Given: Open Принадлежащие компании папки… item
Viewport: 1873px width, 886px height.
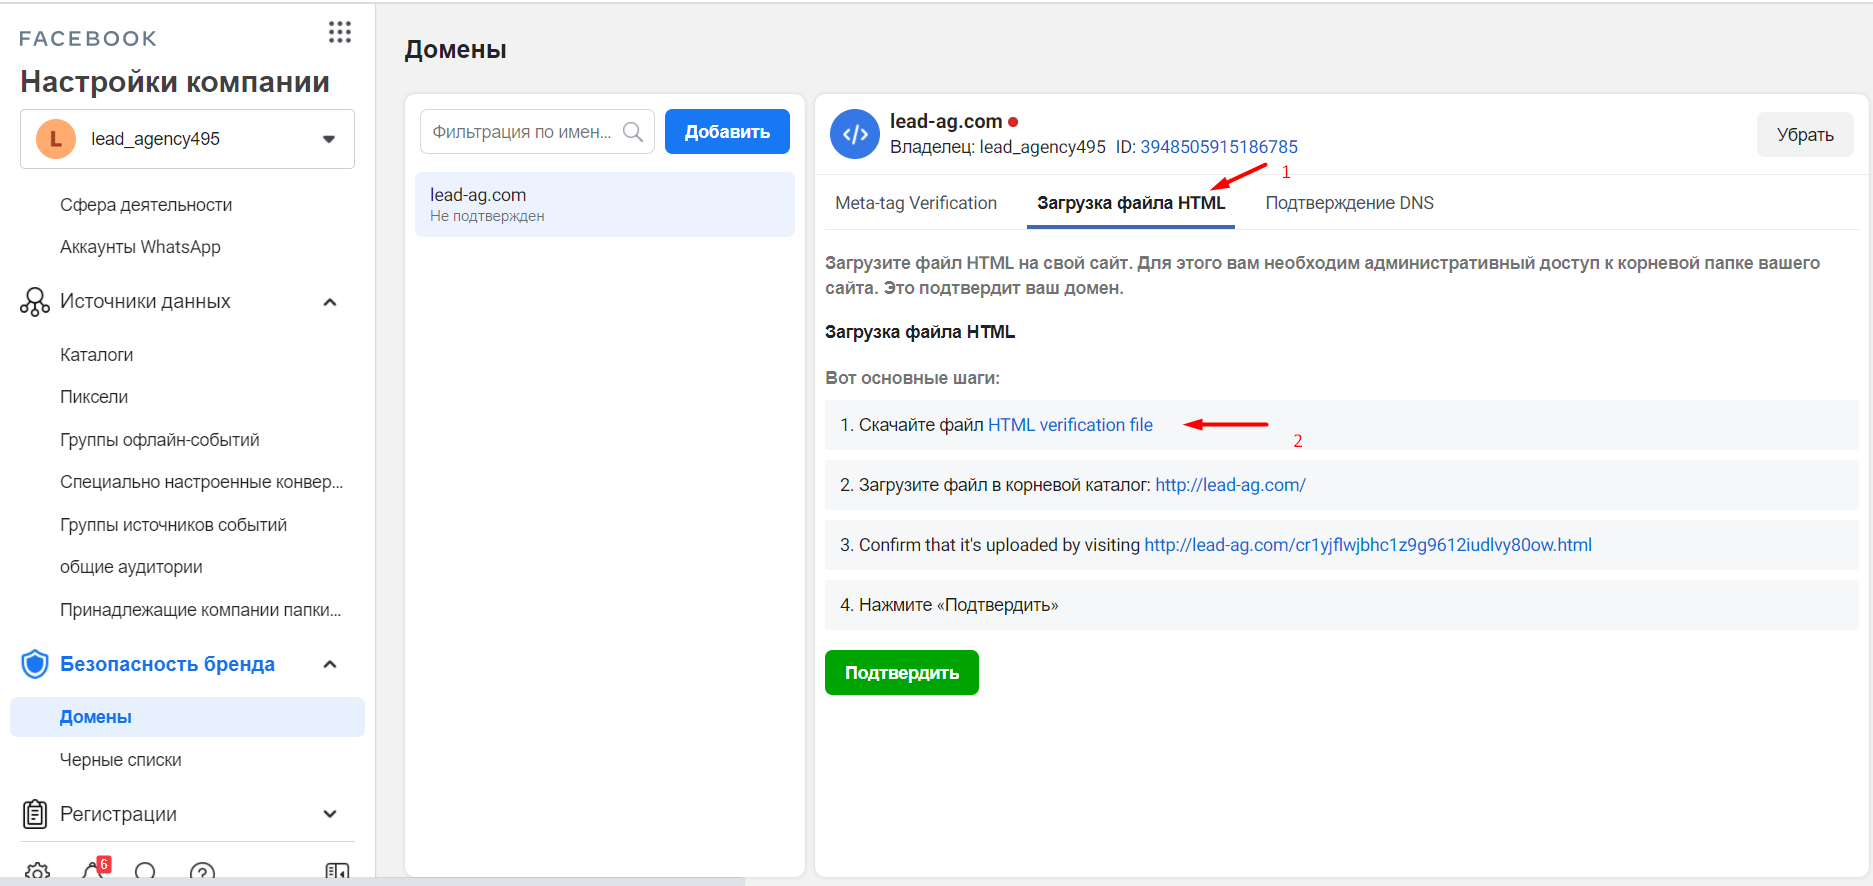Looking at the screenshot, I should click(200, 610).
